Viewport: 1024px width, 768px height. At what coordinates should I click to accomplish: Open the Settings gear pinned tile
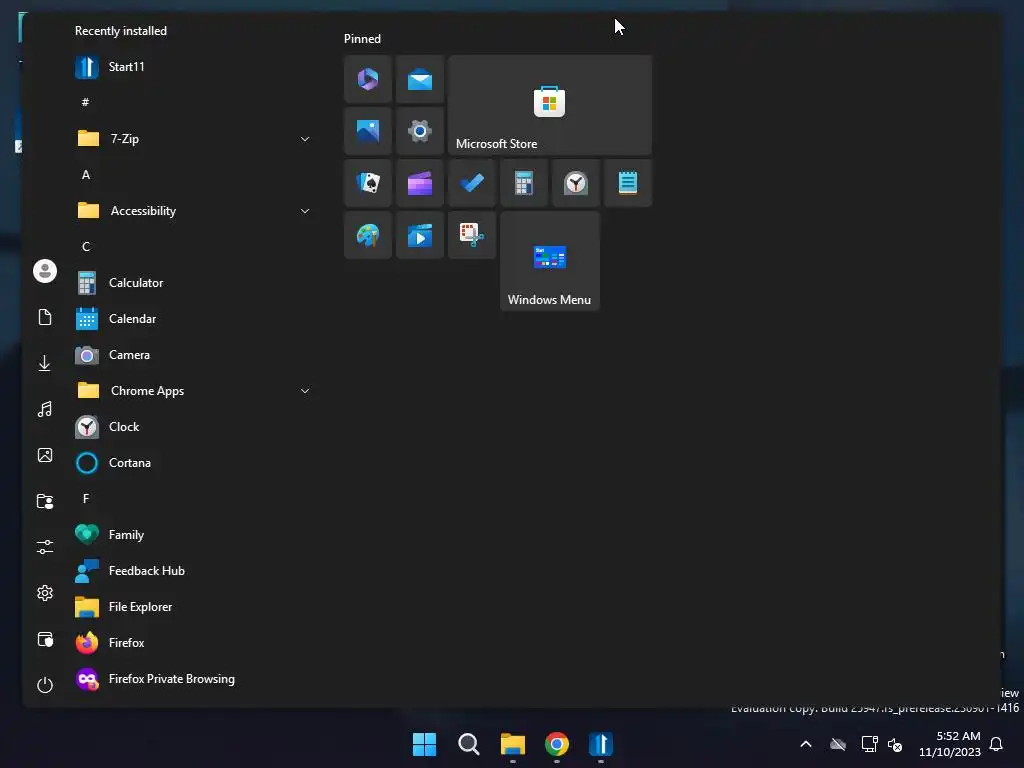(420, 131)
